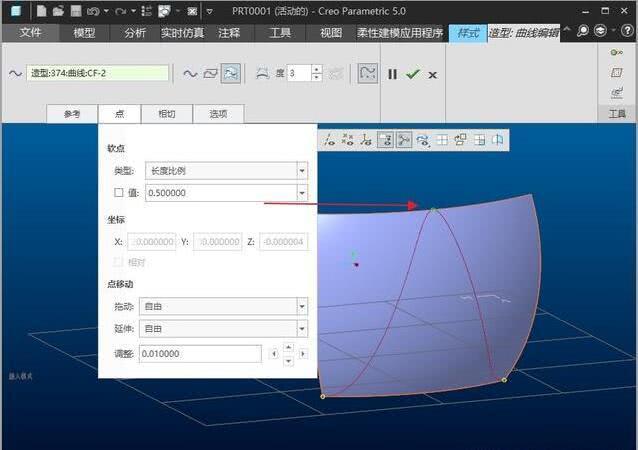Screen dimensions: 638x450
Task: Click the Redo arrow icon
Action: point(121,11)
